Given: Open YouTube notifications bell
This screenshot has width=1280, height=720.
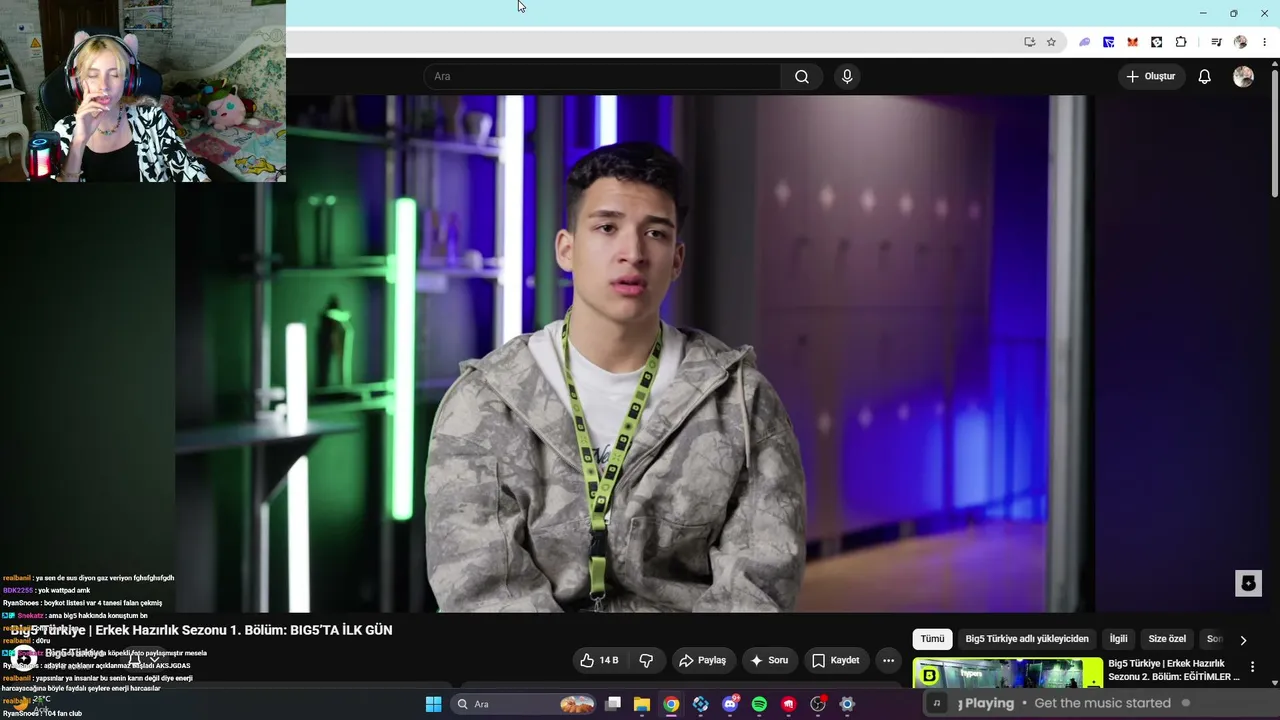Looking at the screenshot, I should click(1205, 77).
